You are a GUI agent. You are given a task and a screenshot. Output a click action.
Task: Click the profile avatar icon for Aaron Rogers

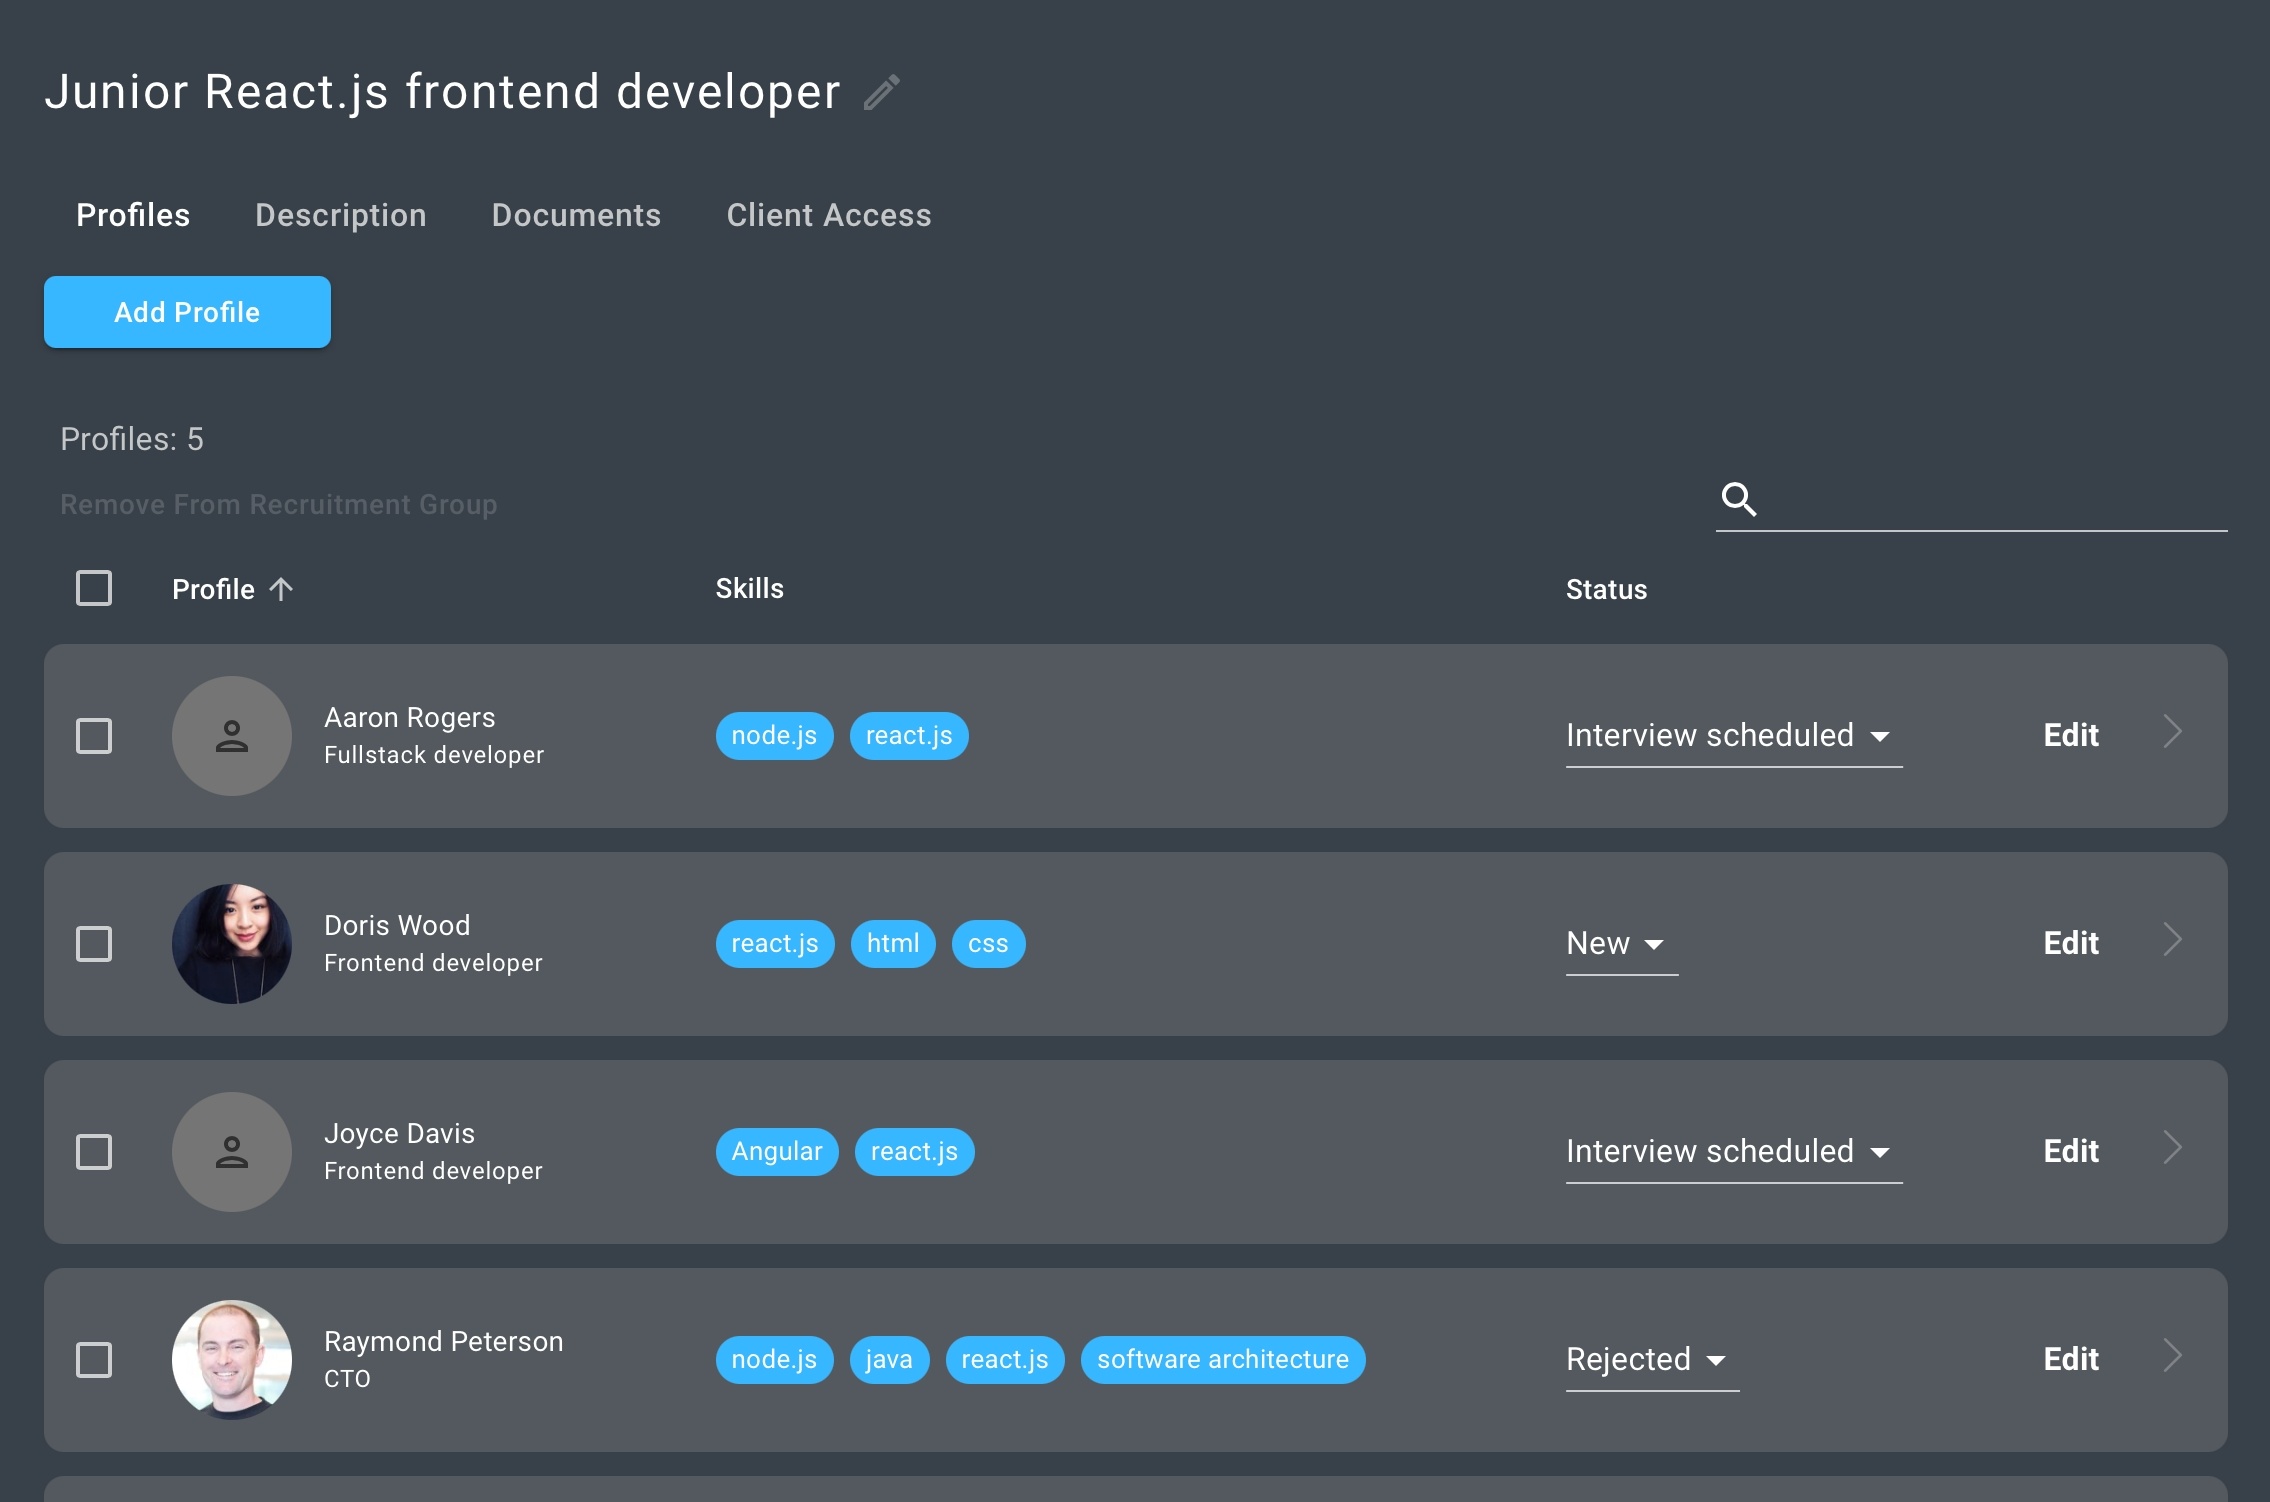[231, 734]
